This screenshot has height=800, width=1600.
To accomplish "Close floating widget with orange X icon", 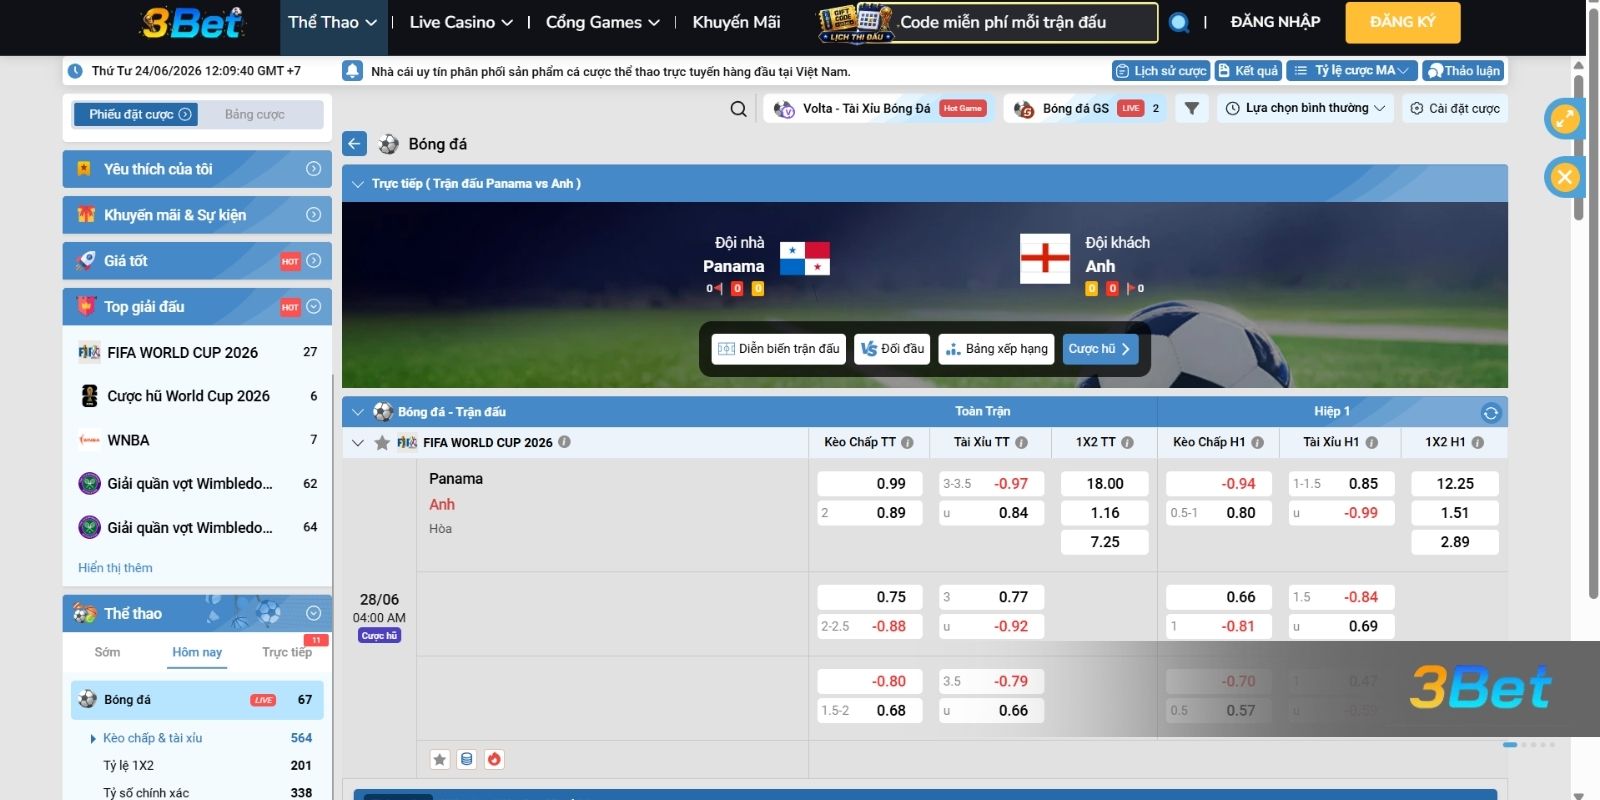I will (1564, 178).
